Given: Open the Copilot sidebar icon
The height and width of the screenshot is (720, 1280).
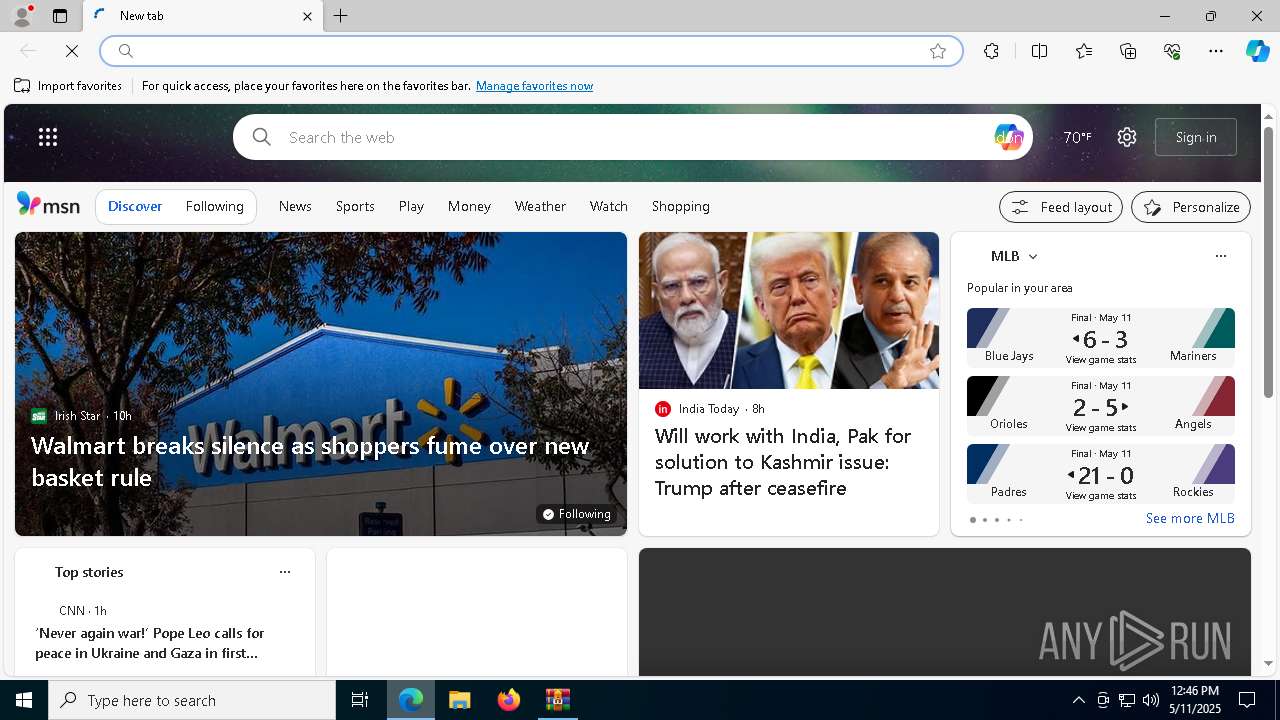Looking at the screenshot, I should [x=1257, y=51].
